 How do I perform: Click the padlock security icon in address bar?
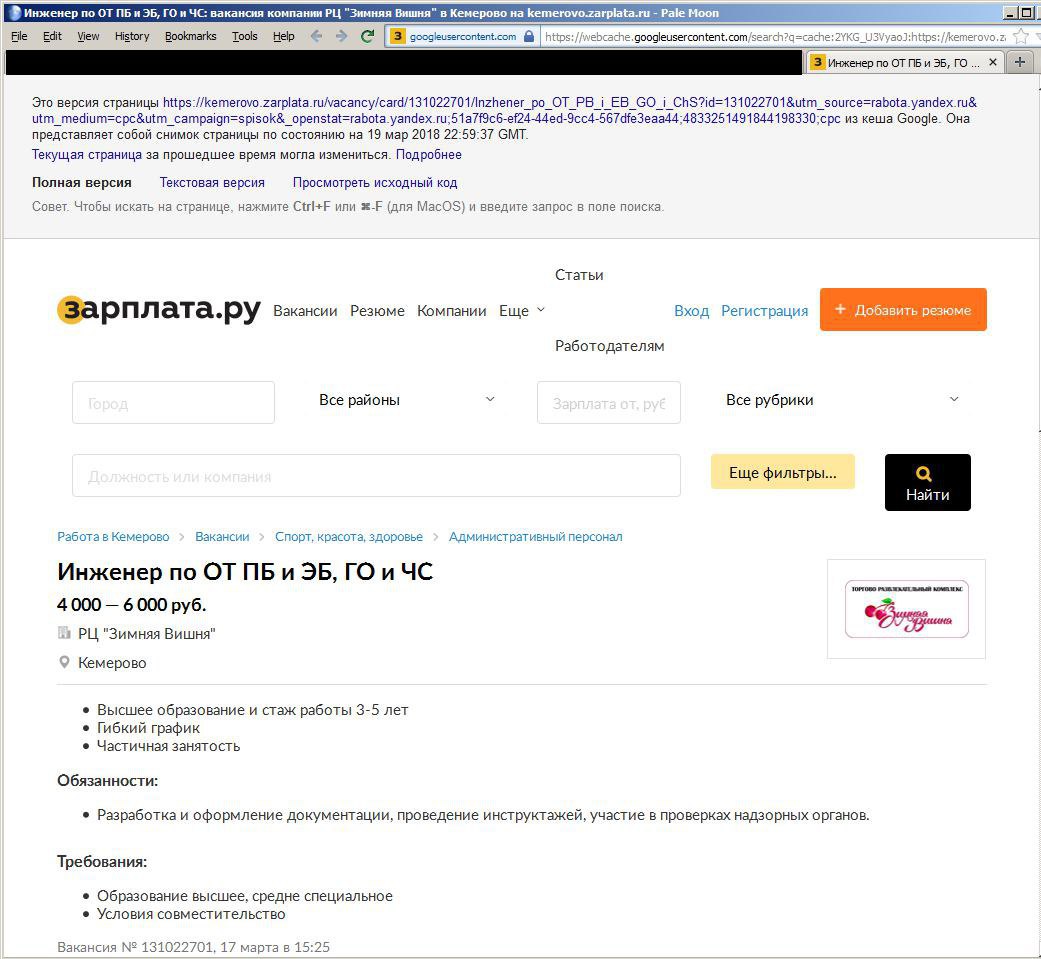pos(529,36)
